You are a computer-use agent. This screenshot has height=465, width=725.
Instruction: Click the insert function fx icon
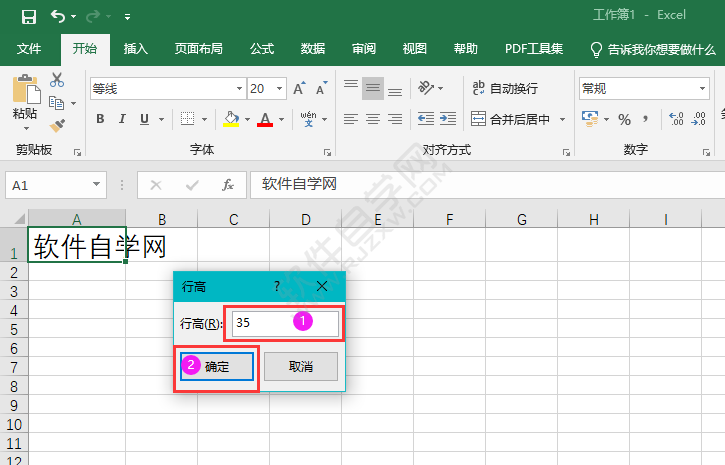(x=227, y=185)
